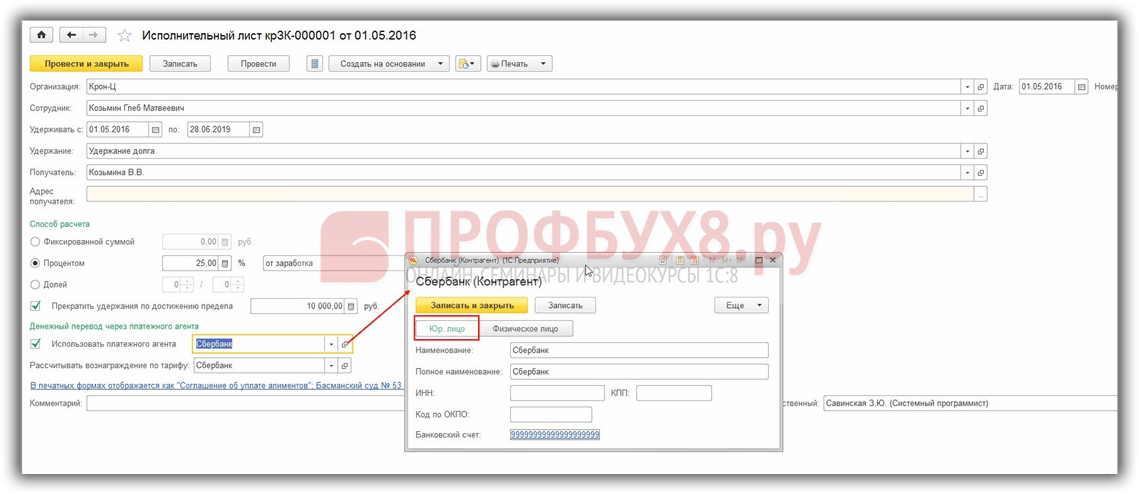Open the Соглашение об уплате алиментов link
Viewport: 1139px width, 494px height.
216,385
